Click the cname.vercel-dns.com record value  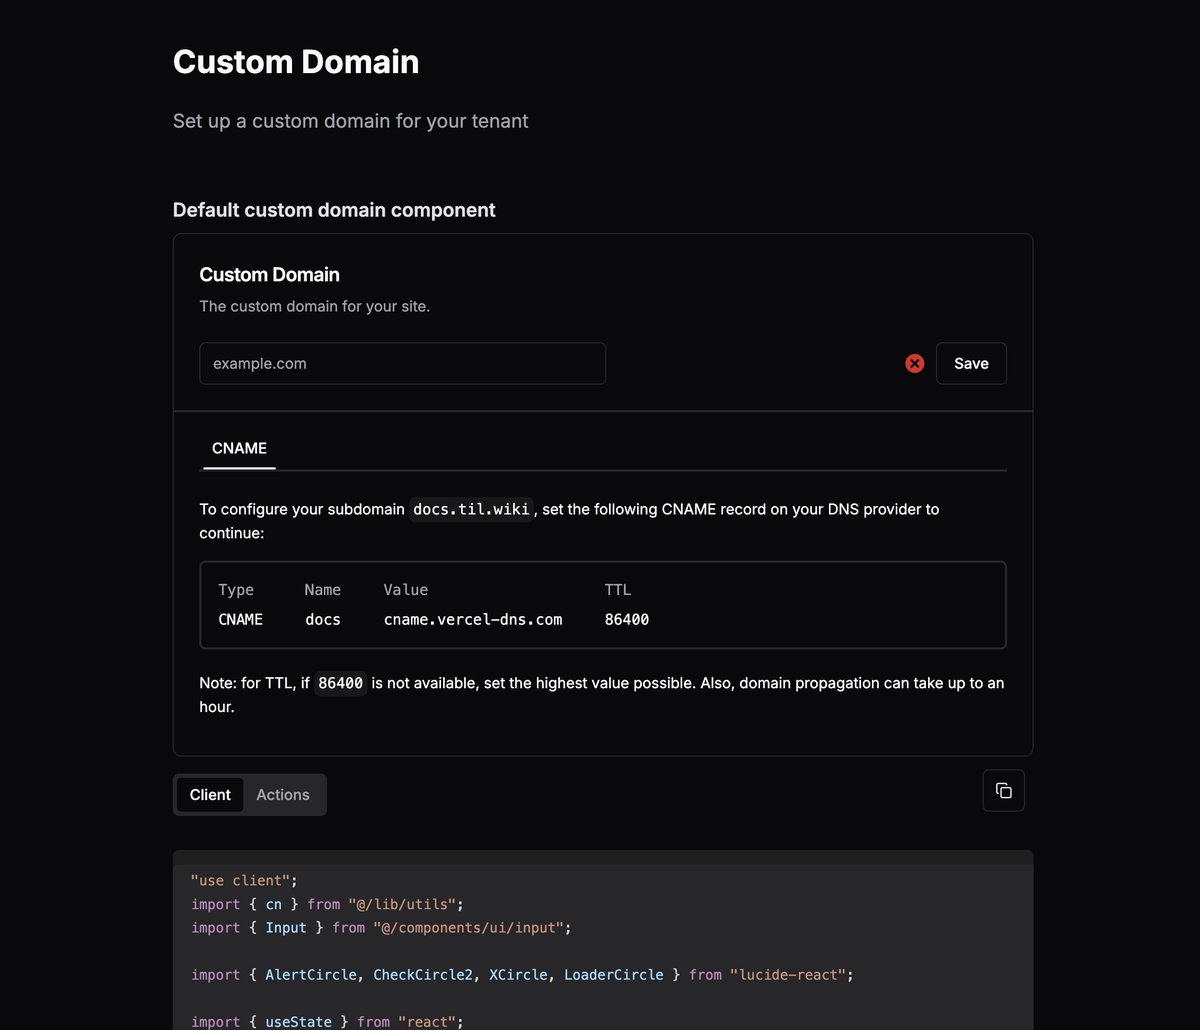tap(473, 620)
